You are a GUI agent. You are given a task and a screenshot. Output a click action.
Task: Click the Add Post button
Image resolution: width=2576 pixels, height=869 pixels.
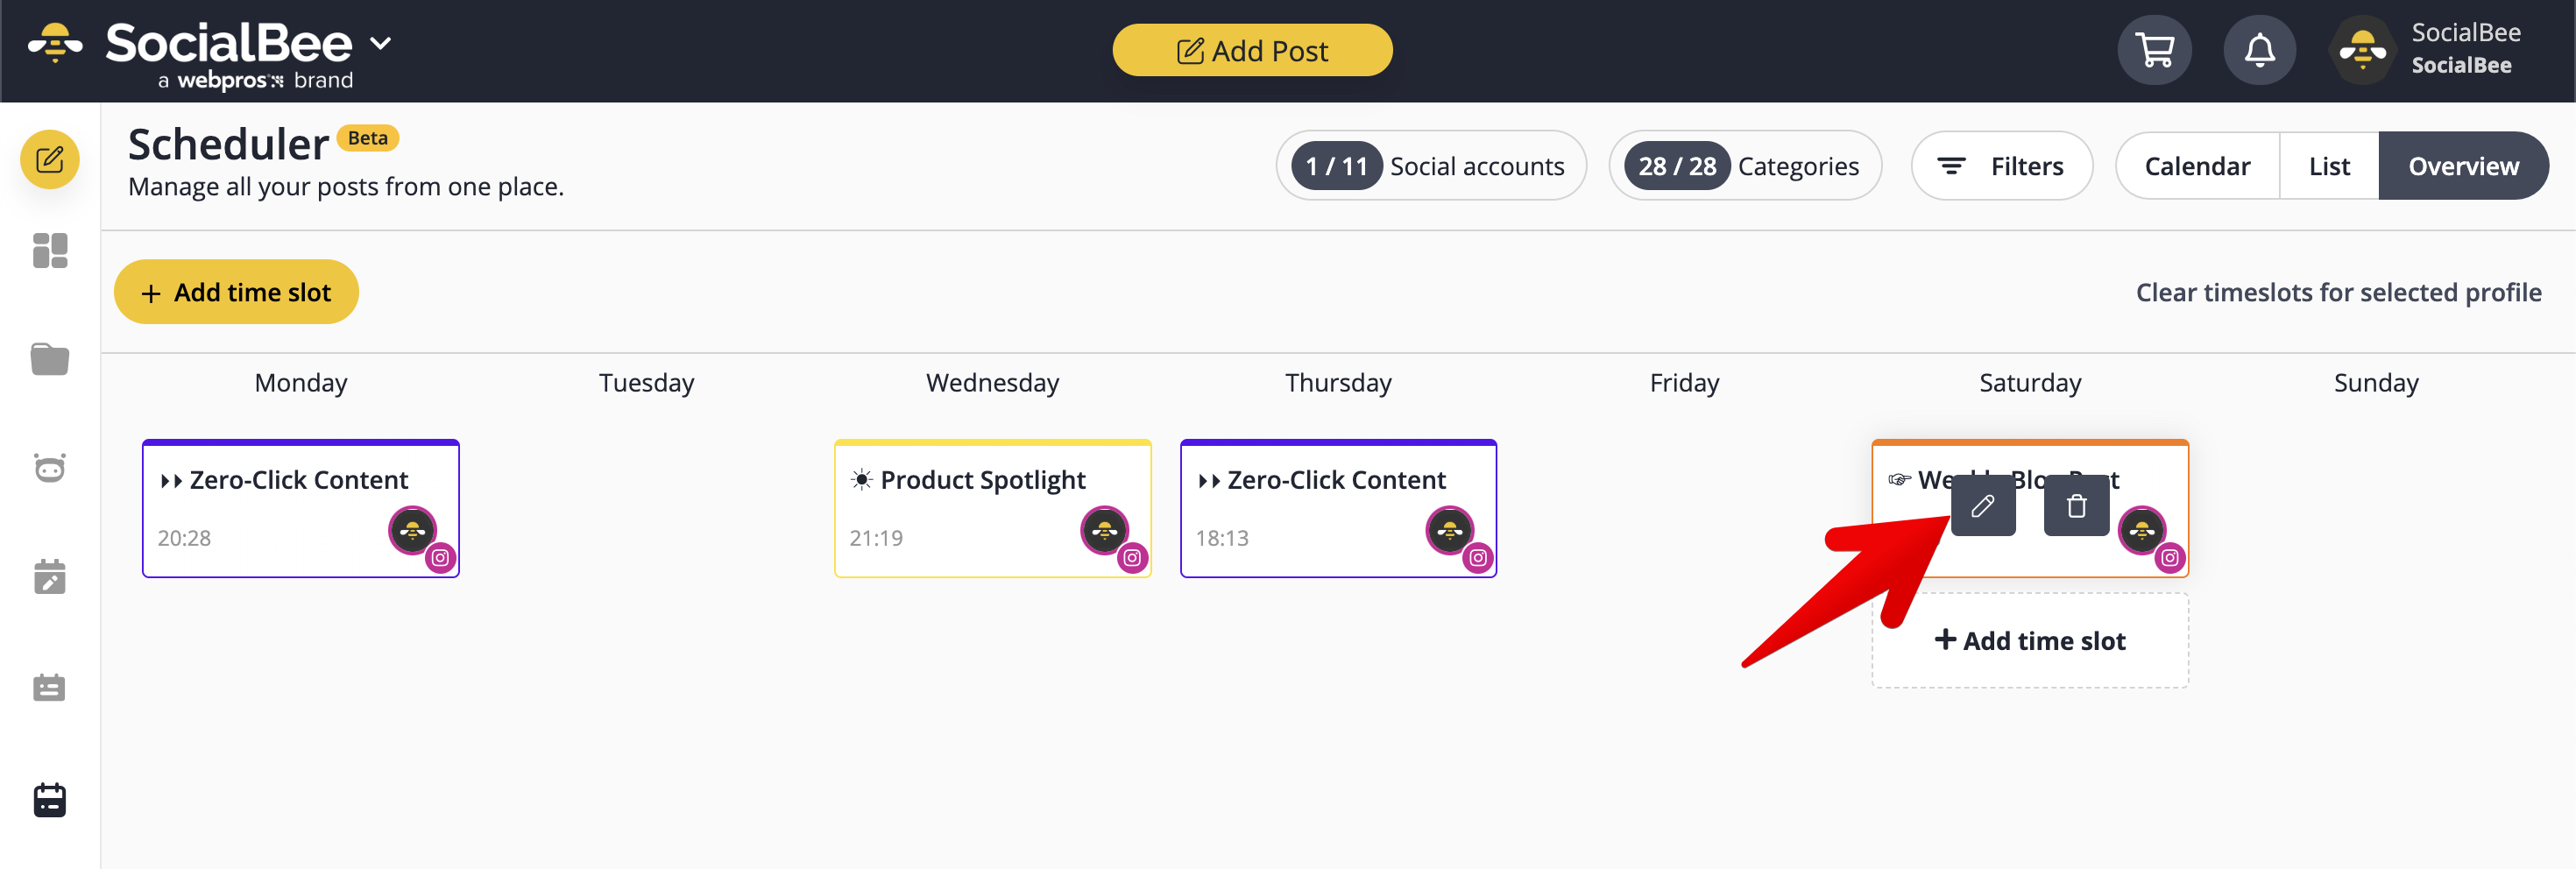click(x=1252, y=50)
